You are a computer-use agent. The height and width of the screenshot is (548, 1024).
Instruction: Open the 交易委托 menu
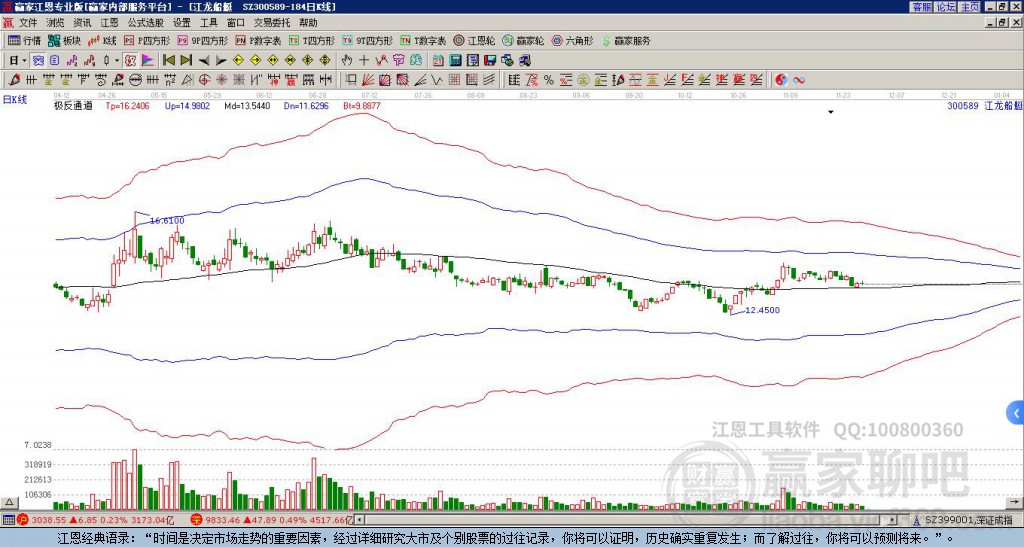tap(272, 23)
